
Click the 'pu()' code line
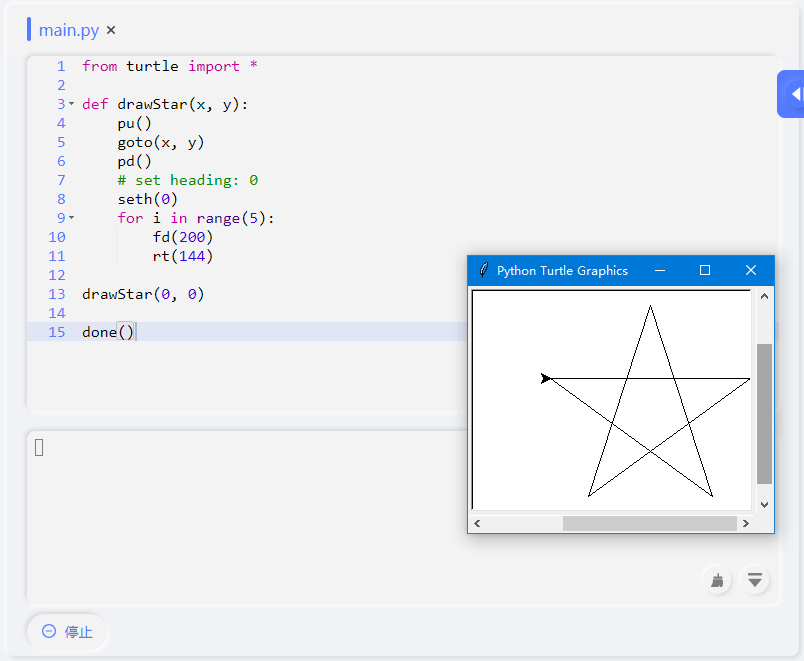134,123
